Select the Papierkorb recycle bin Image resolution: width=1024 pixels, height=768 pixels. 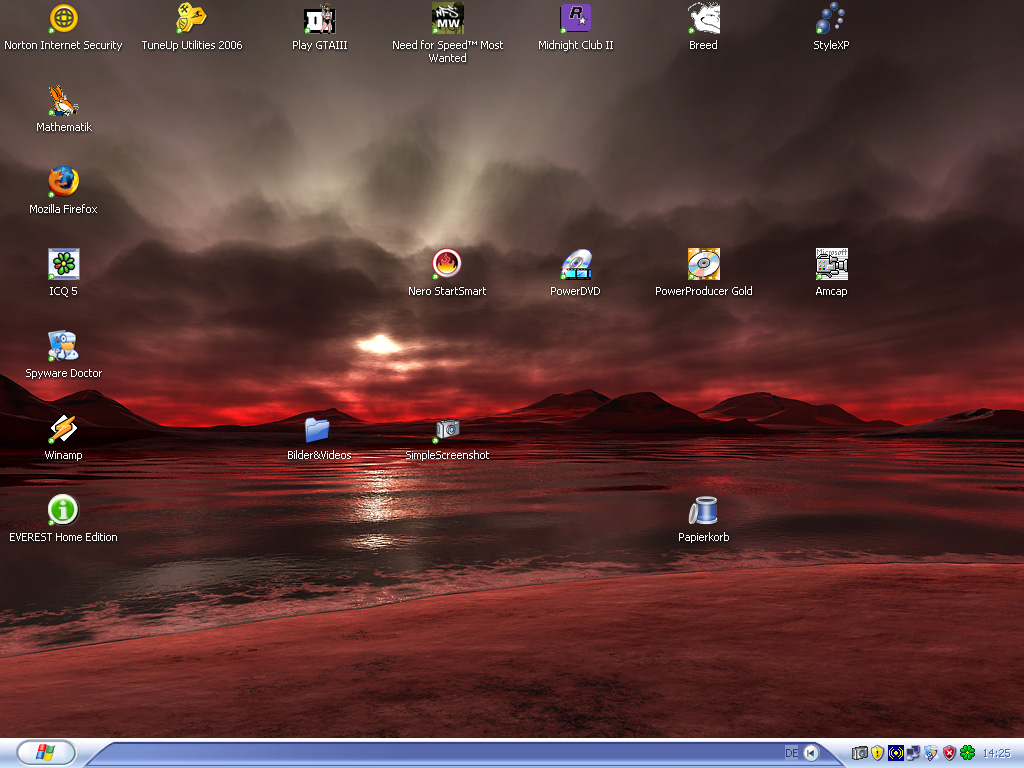pos(703,512)
